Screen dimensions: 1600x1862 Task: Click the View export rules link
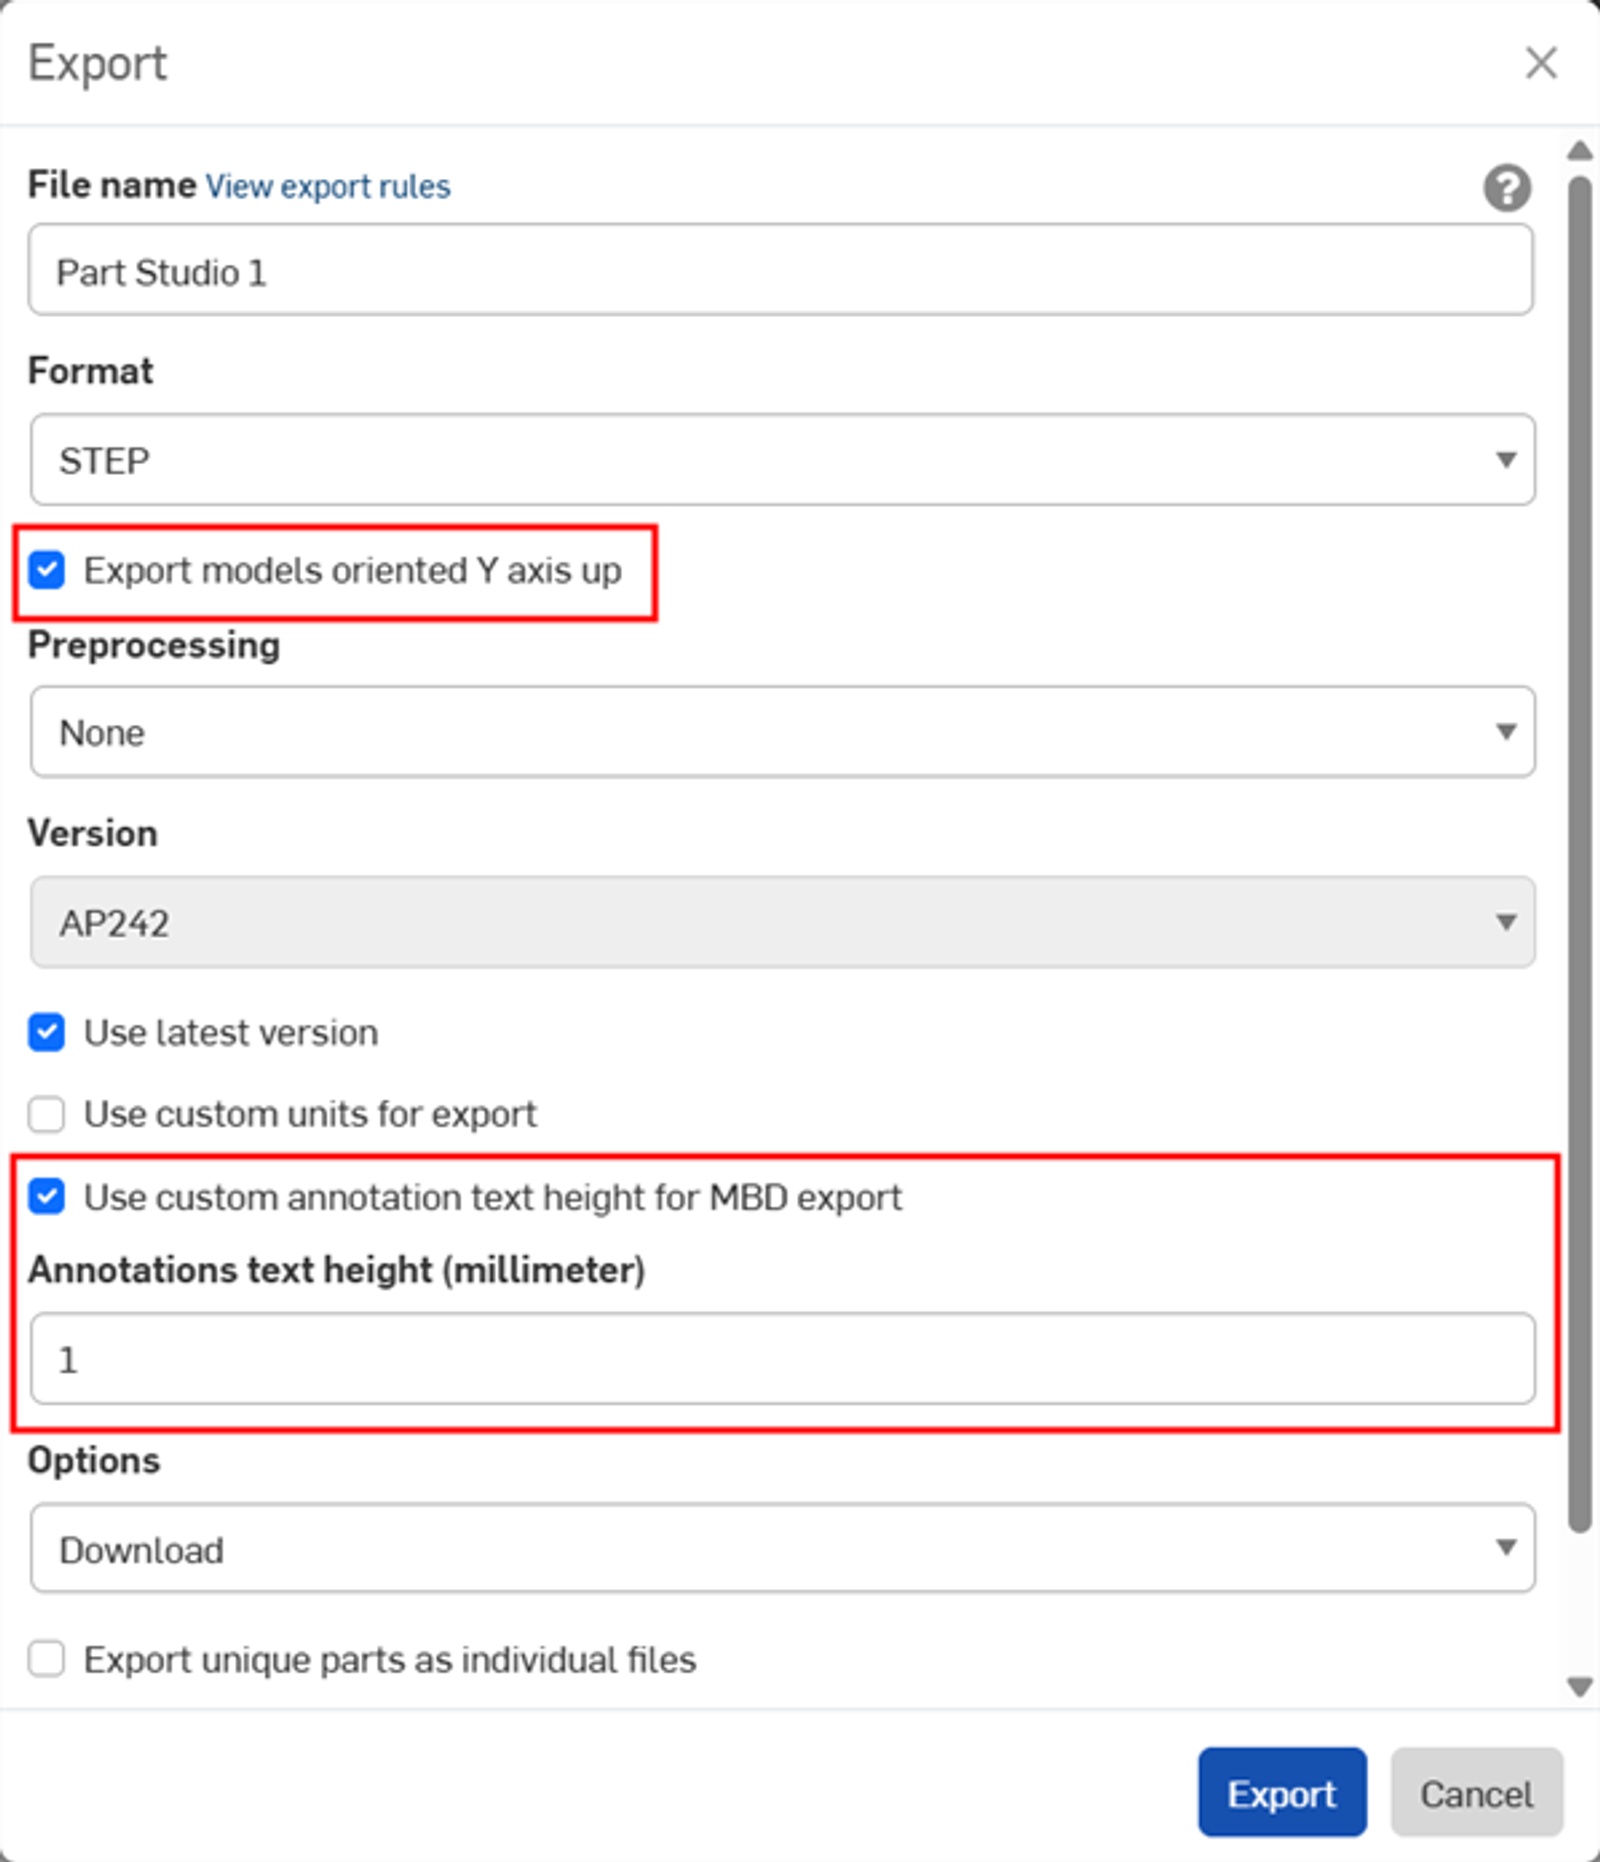click(x=327, y=186)
